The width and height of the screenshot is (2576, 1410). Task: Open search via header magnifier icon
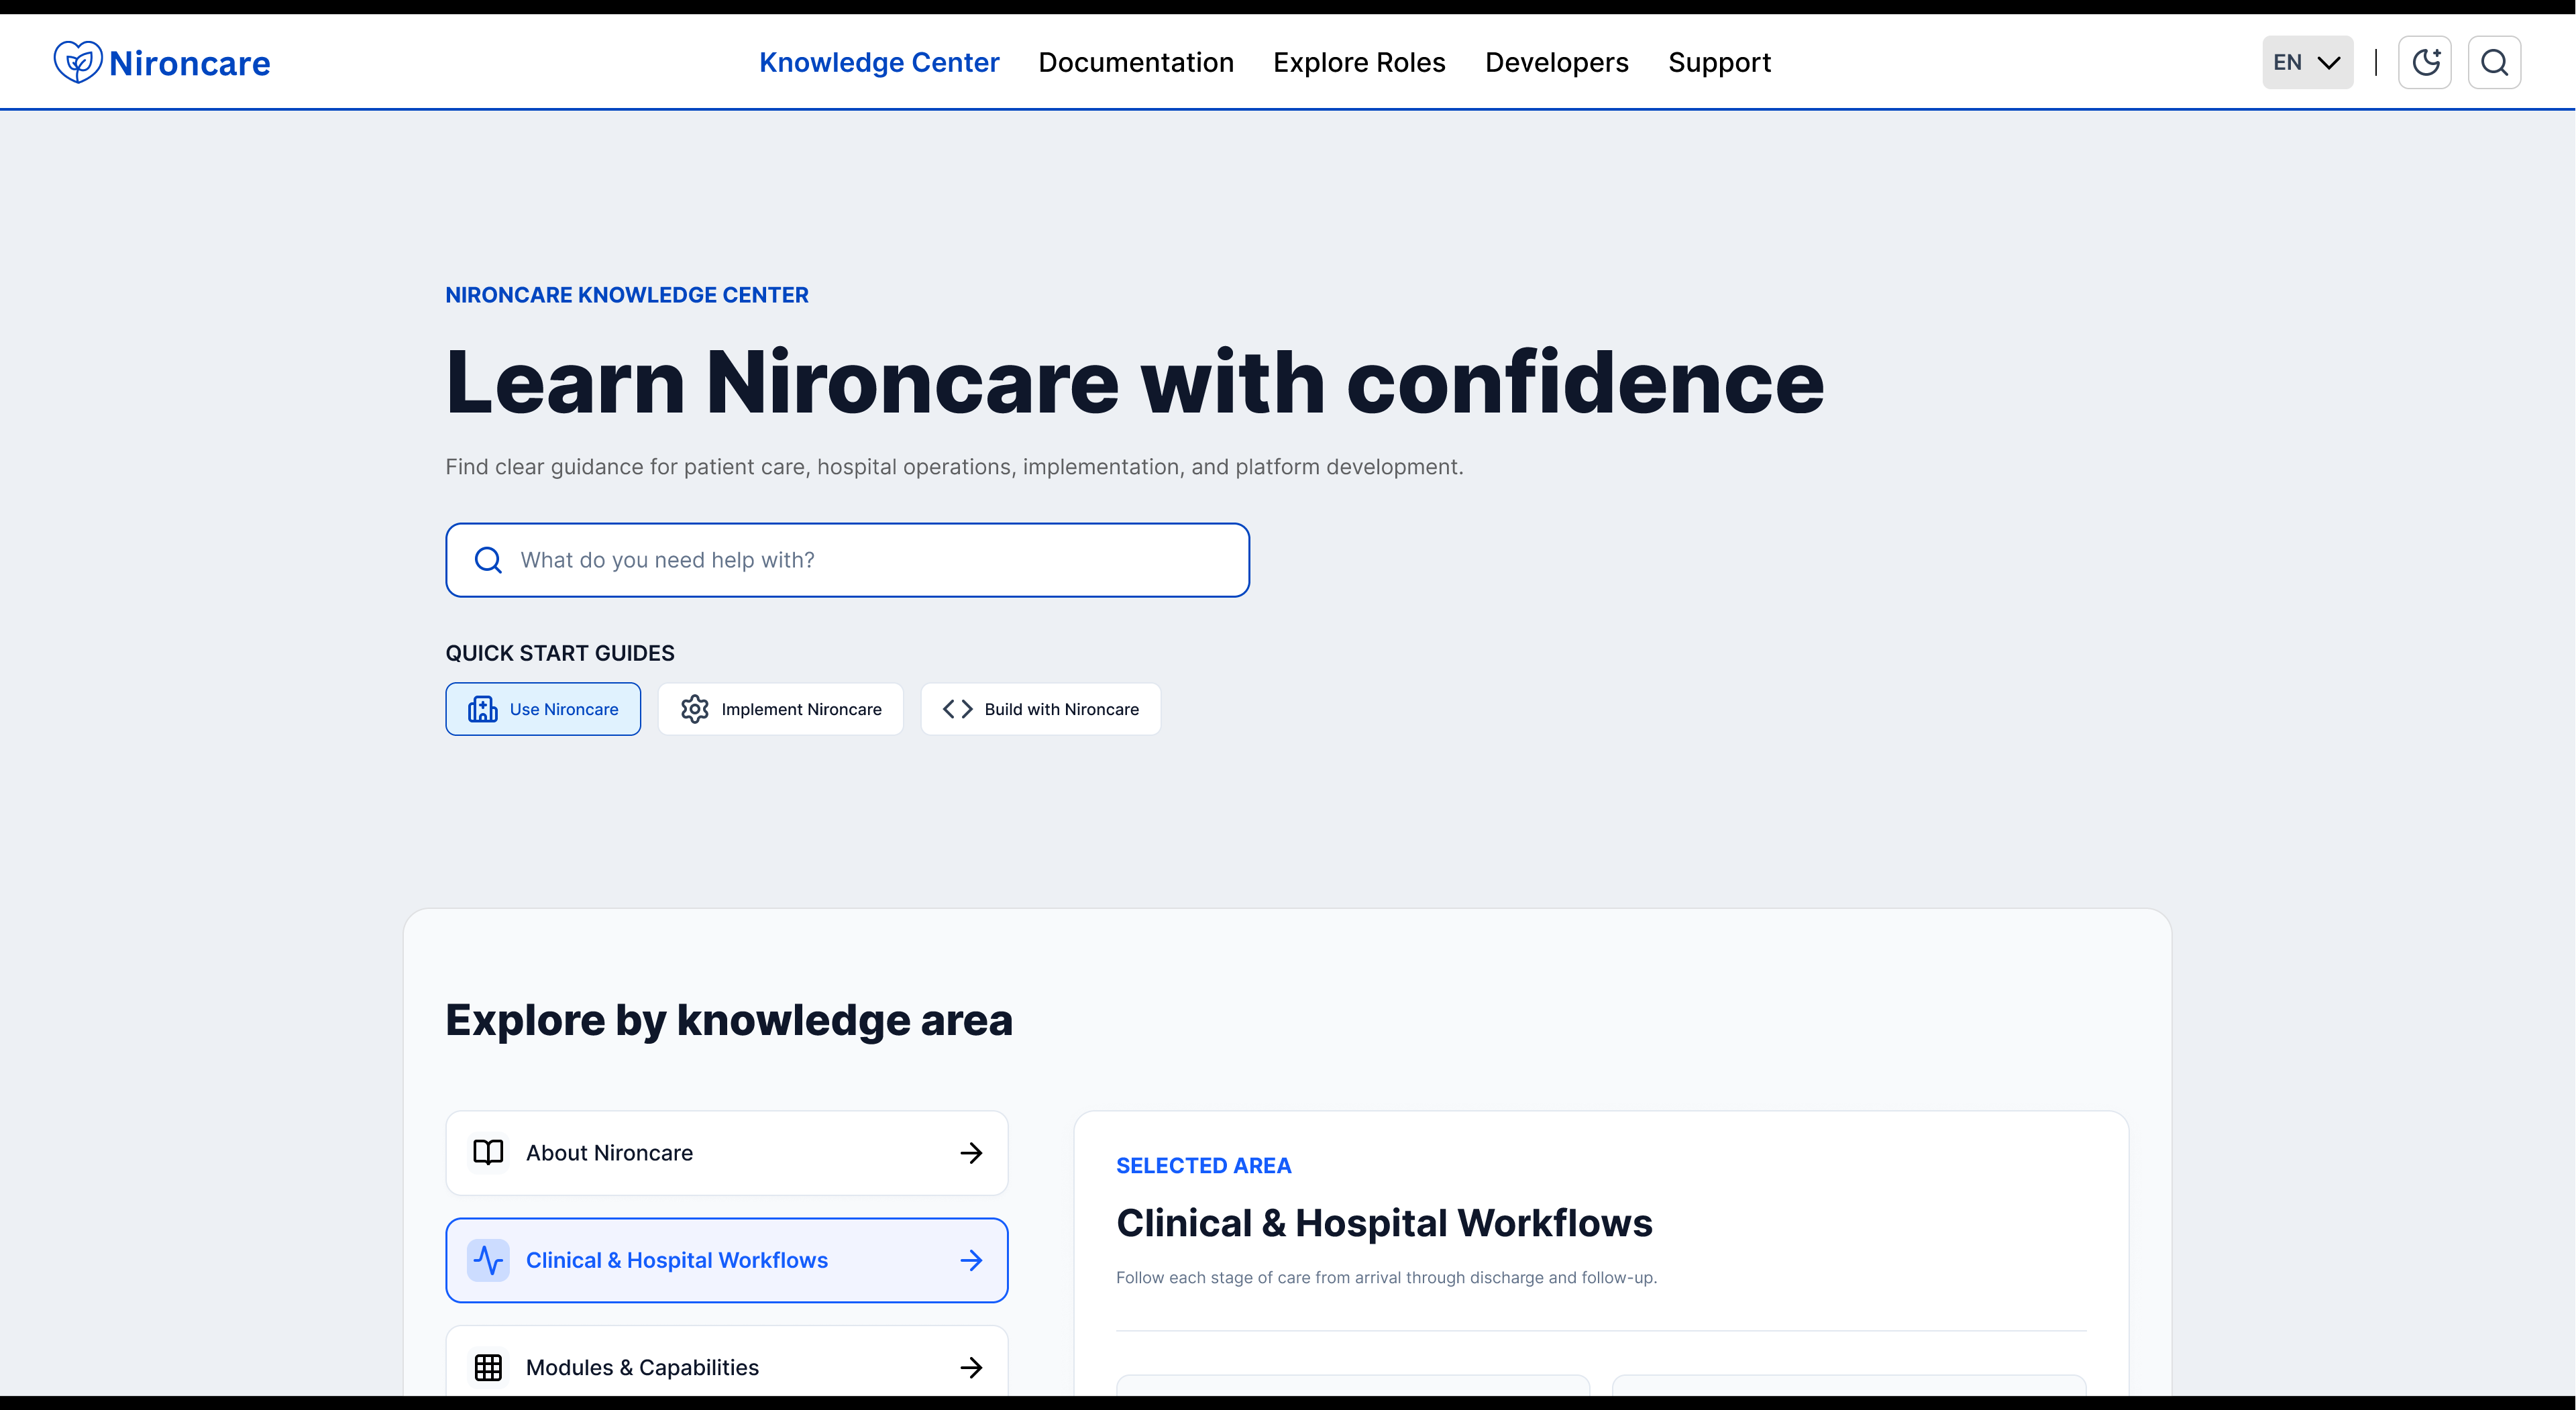[x=2494, y=62]
